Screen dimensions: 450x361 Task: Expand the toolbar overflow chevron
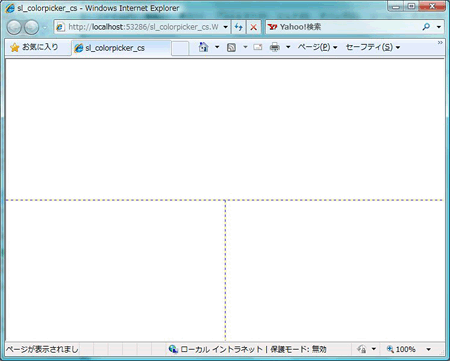[440, 42]
